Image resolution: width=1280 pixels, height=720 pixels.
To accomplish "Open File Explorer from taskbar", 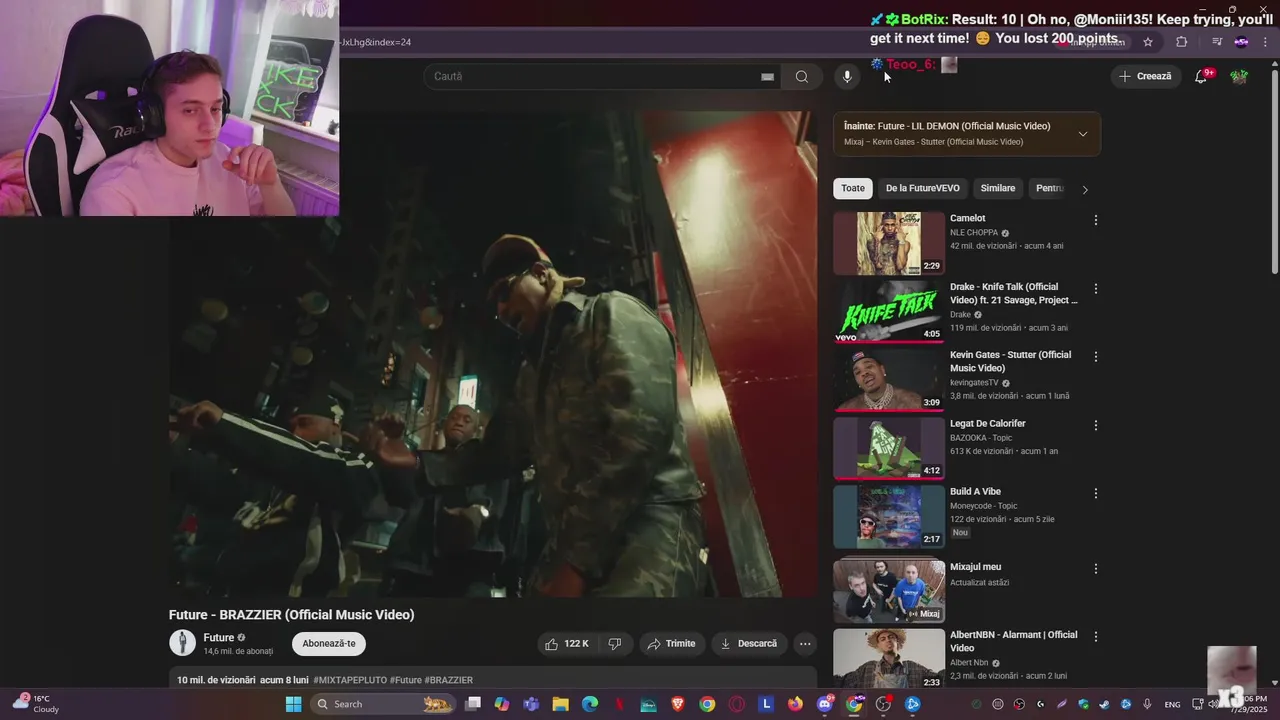I will tap(561, 704).
